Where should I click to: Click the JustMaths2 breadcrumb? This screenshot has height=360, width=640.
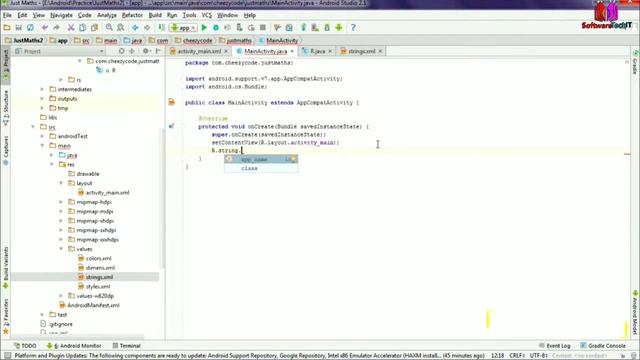[24, 41]
